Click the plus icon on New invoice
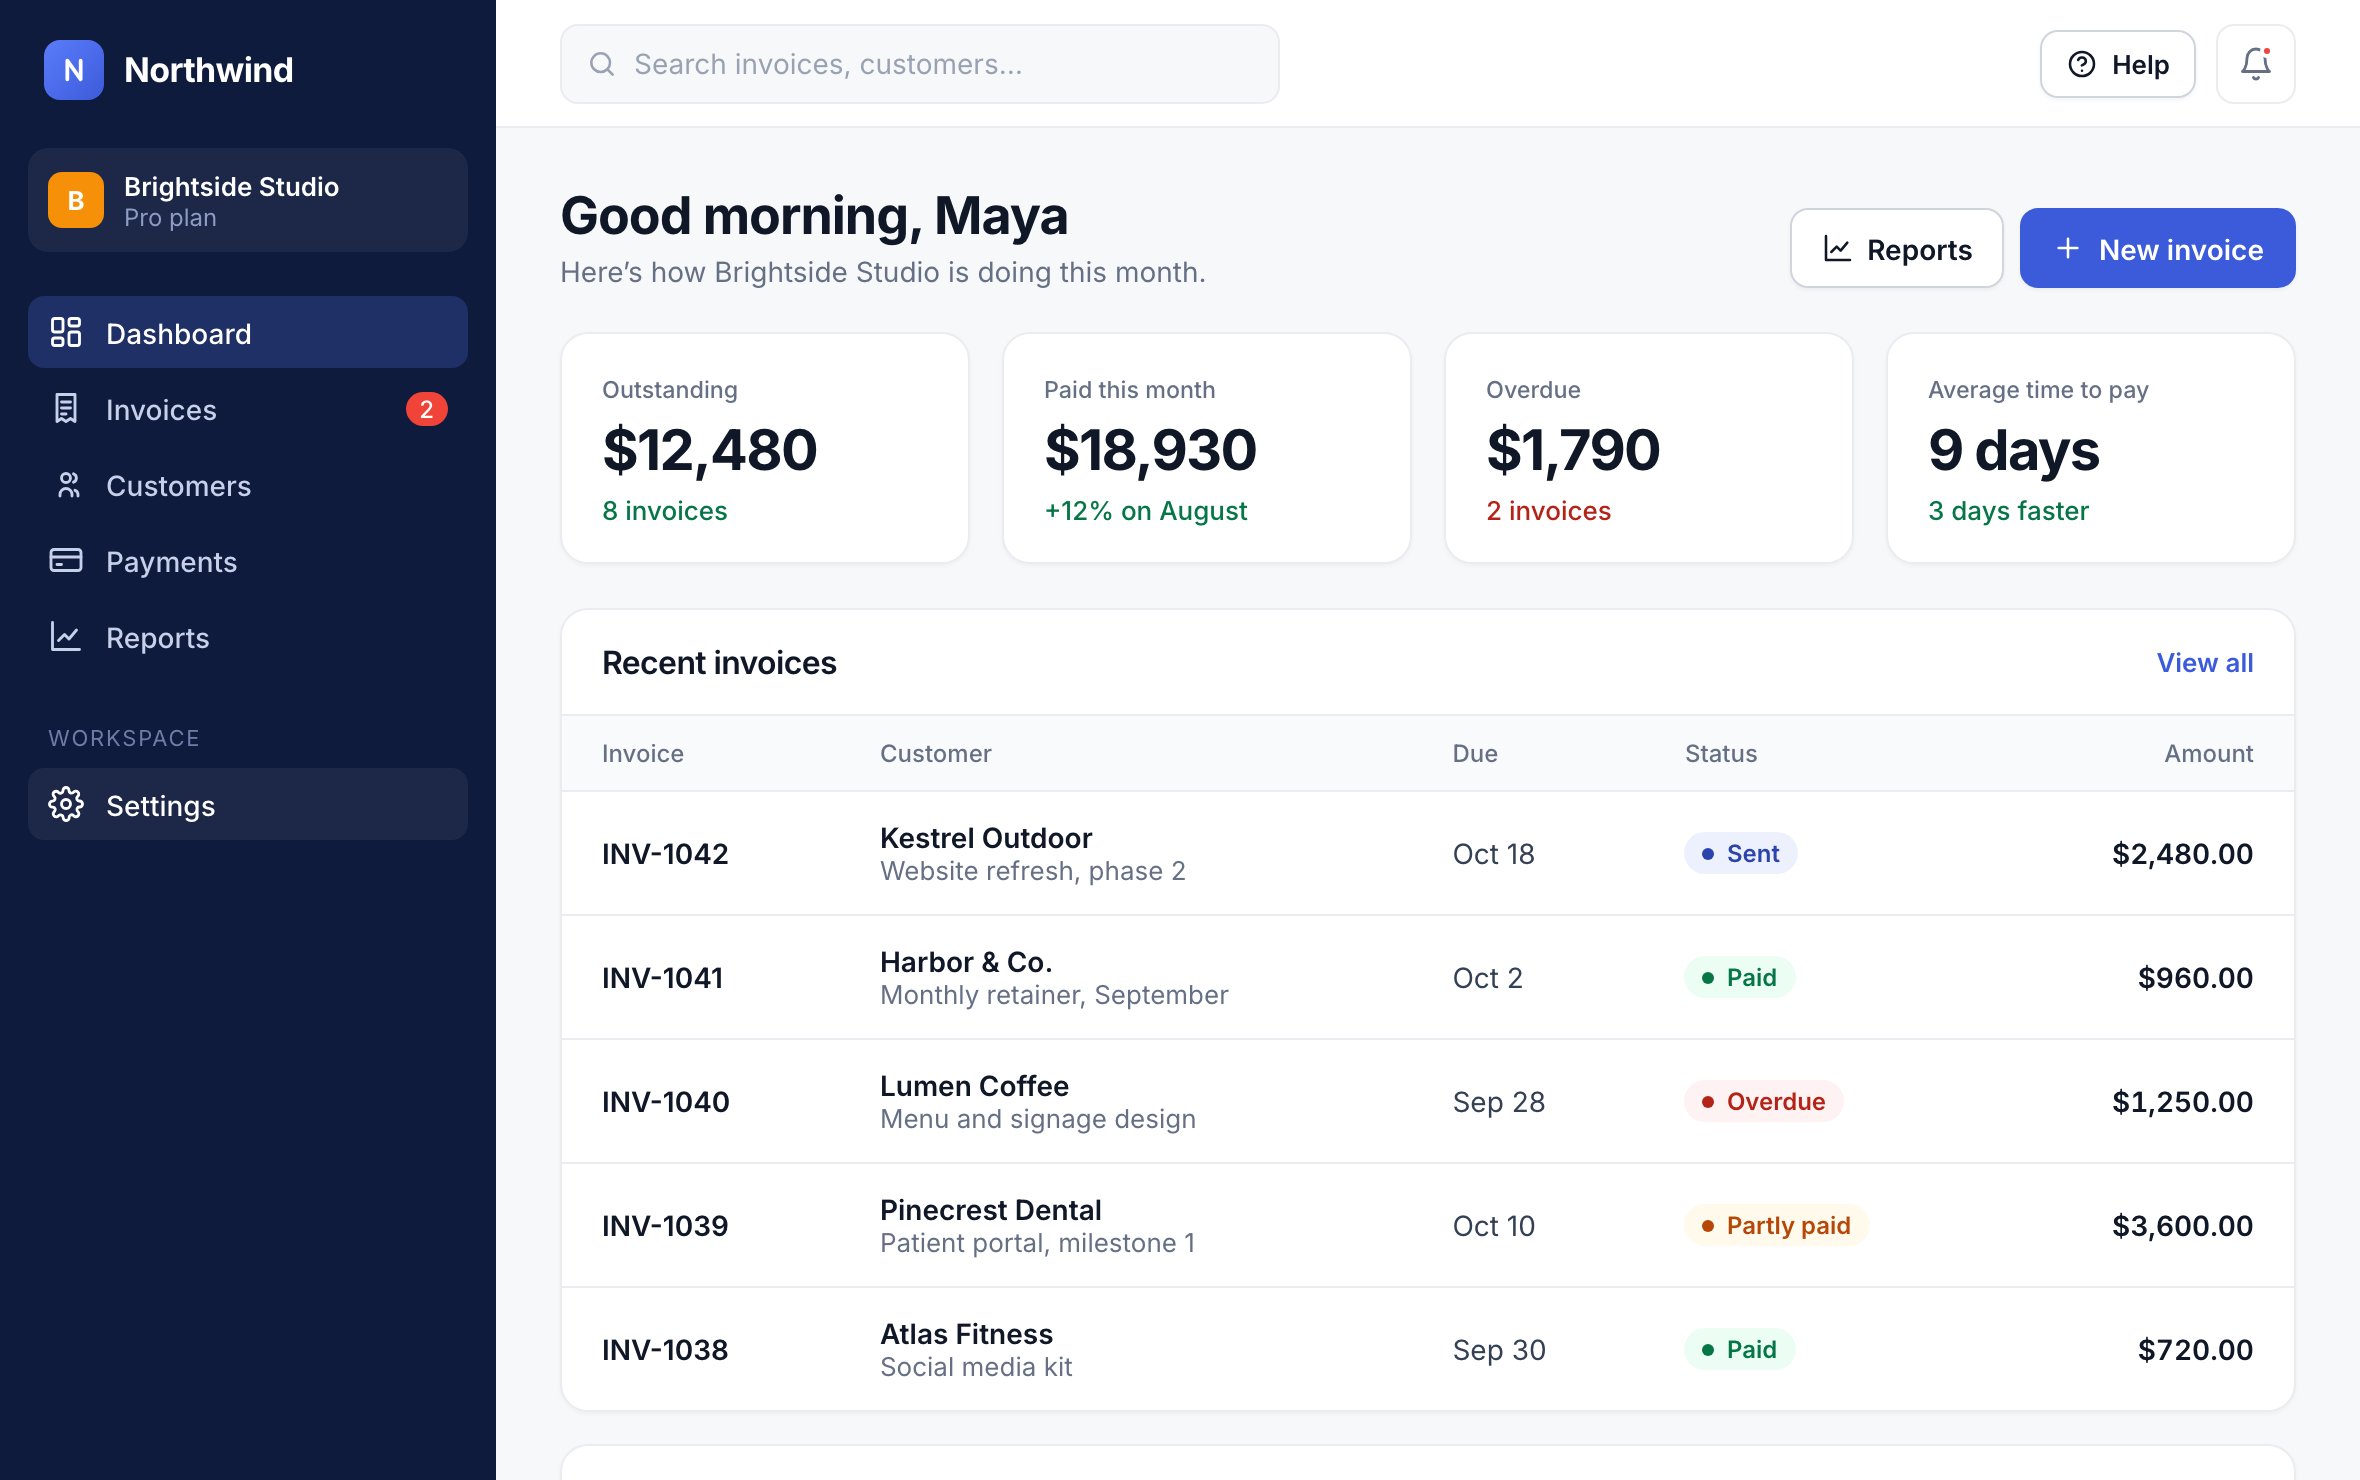The image size is (2360, 1480). 2068,249
